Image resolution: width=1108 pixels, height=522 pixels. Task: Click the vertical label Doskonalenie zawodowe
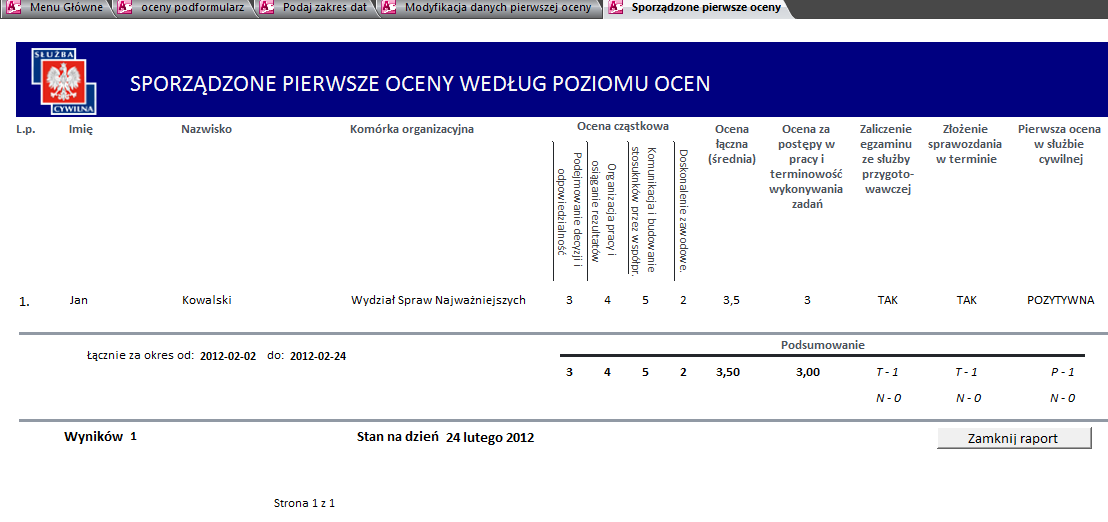pyautogui.click(x=683, y=210)
